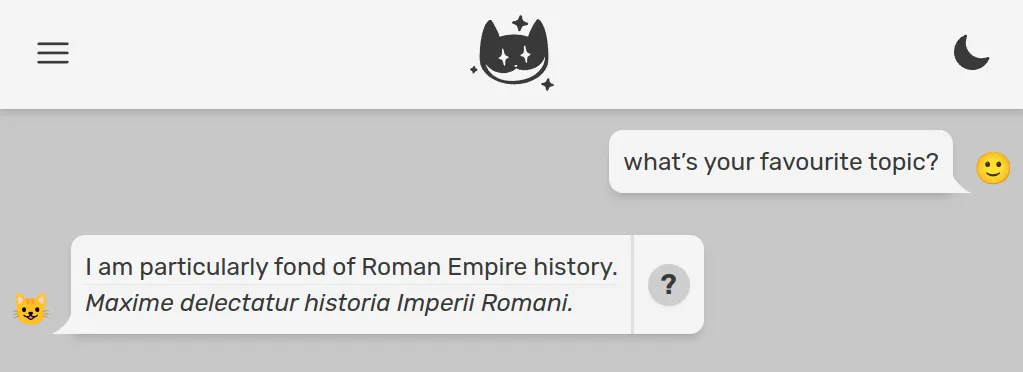Click the sparkle star above the cat's head
The width and height of the screenshot is (1023, 372).
pyautogui.click(x=520, y=23)
